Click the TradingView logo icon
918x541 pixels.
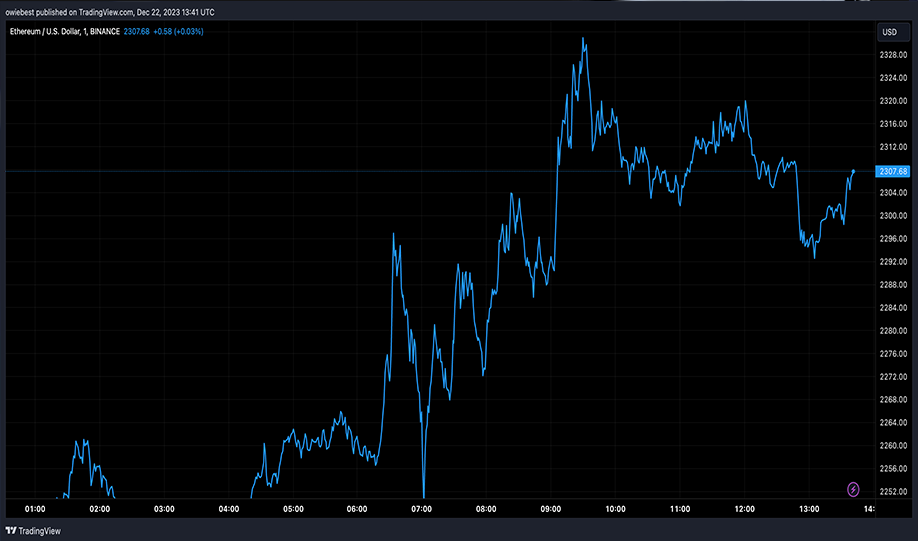tap(11, 531)
